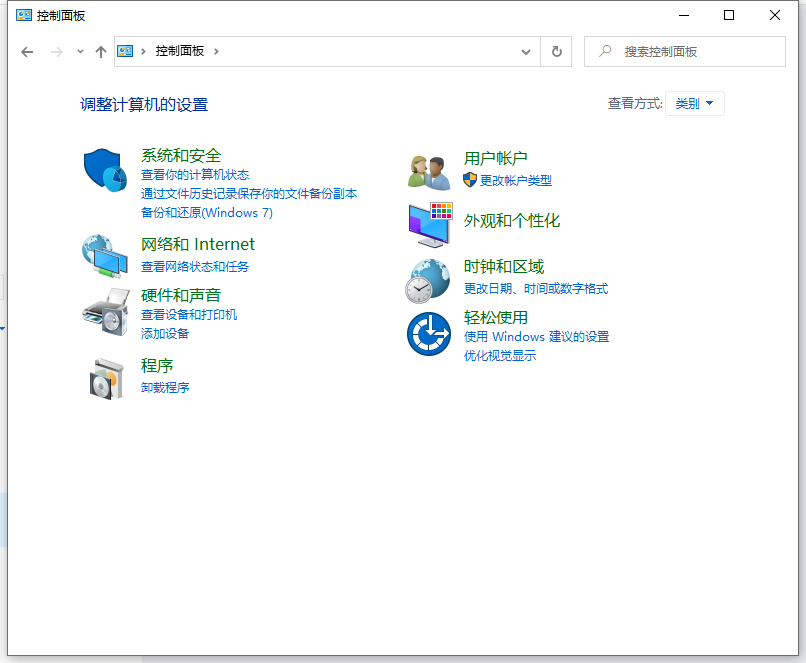The height and width of the screenshot is (663, 806).
Task: Open 备份和还原(Windows 7) link
Action: click(206, 212)
